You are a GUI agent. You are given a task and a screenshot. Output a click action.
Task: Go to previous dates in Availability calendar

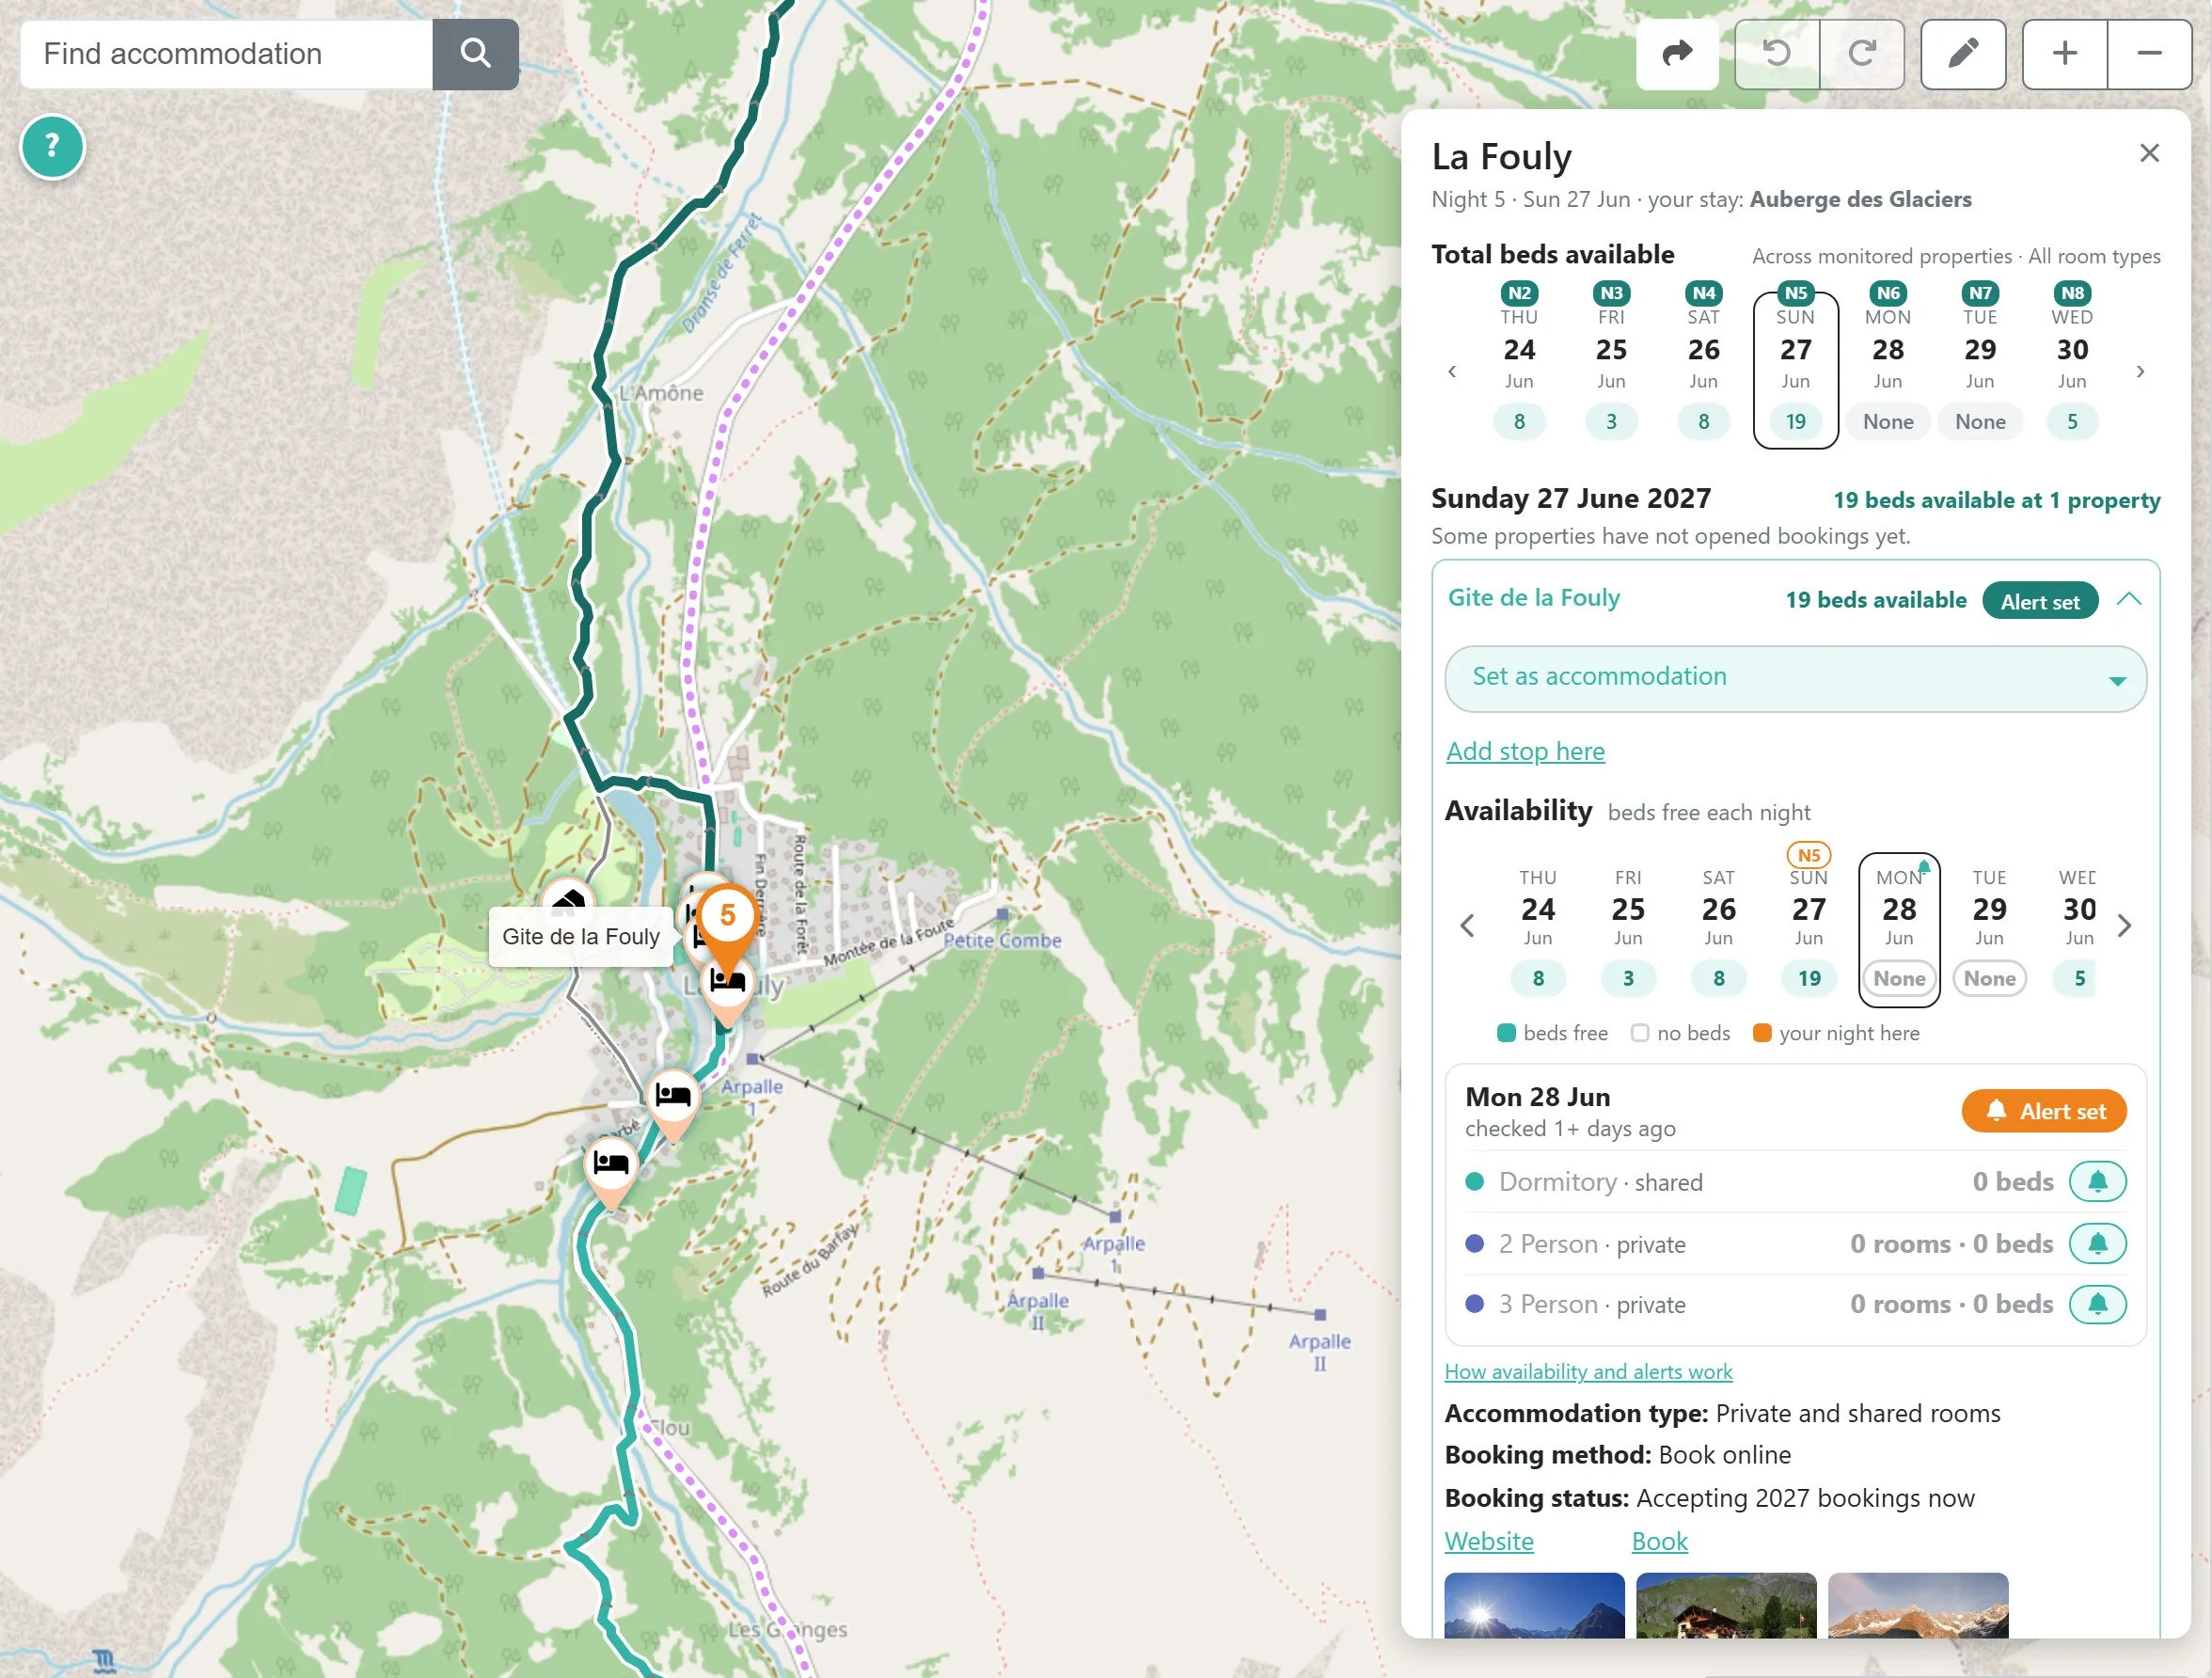click(1467, 926)
